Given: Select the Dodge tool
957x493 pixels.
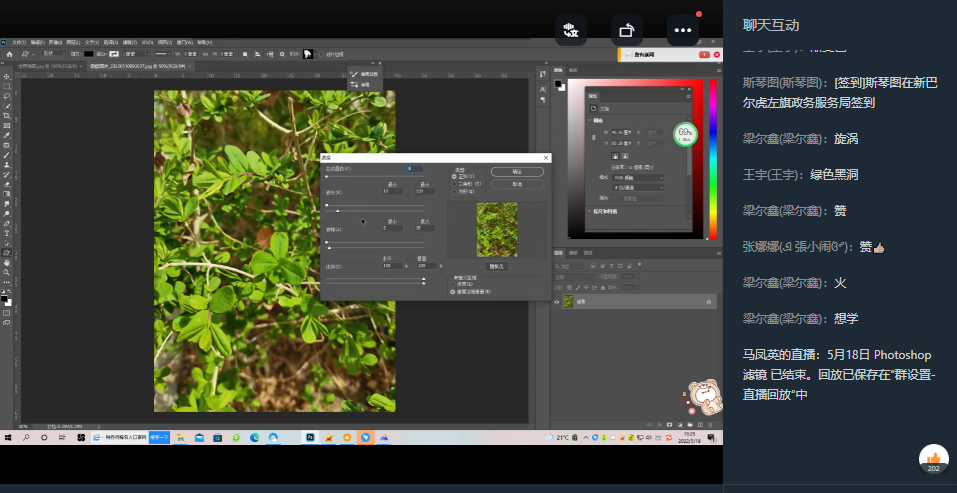Looking at the screenshot, I should pos(7,214).
